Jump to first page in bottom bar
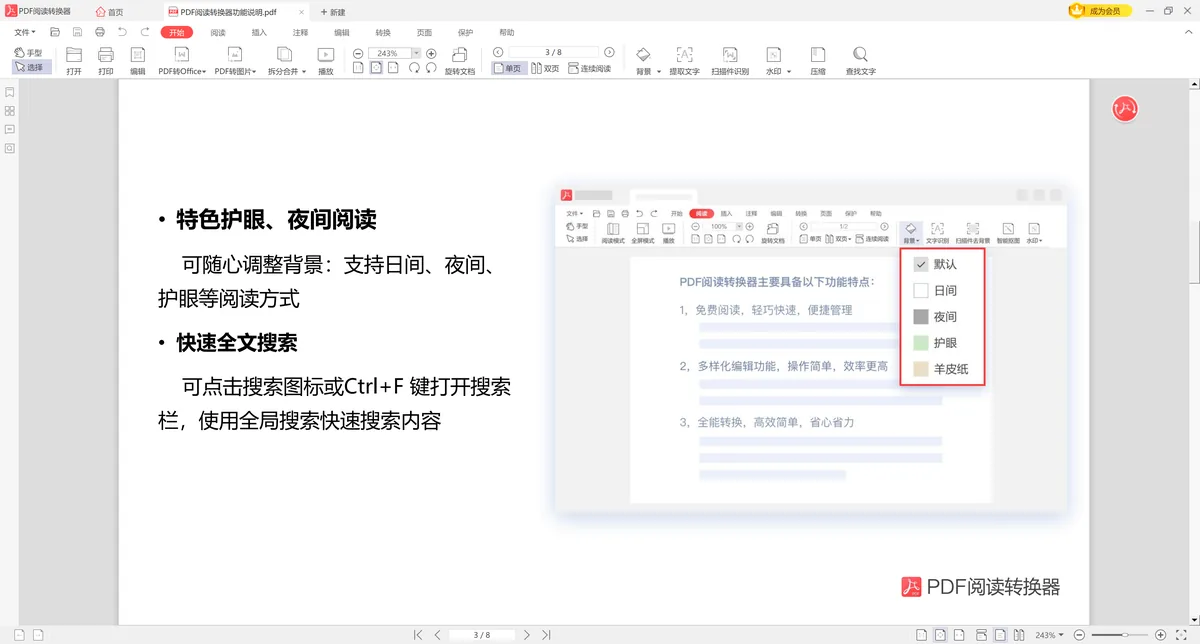This screenshot has height=644, width=1200. click(x=418, y=635)
